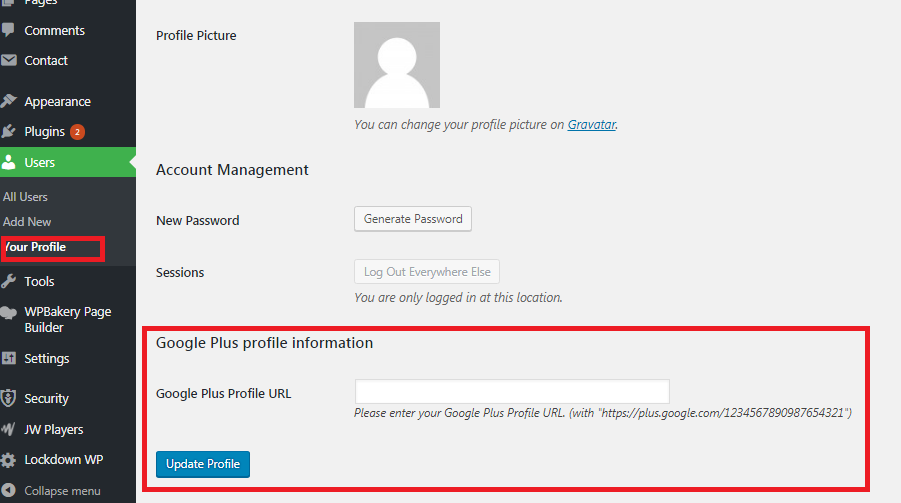
Task: Click the Comments speech bubble icon
Action: coord(9,30)
